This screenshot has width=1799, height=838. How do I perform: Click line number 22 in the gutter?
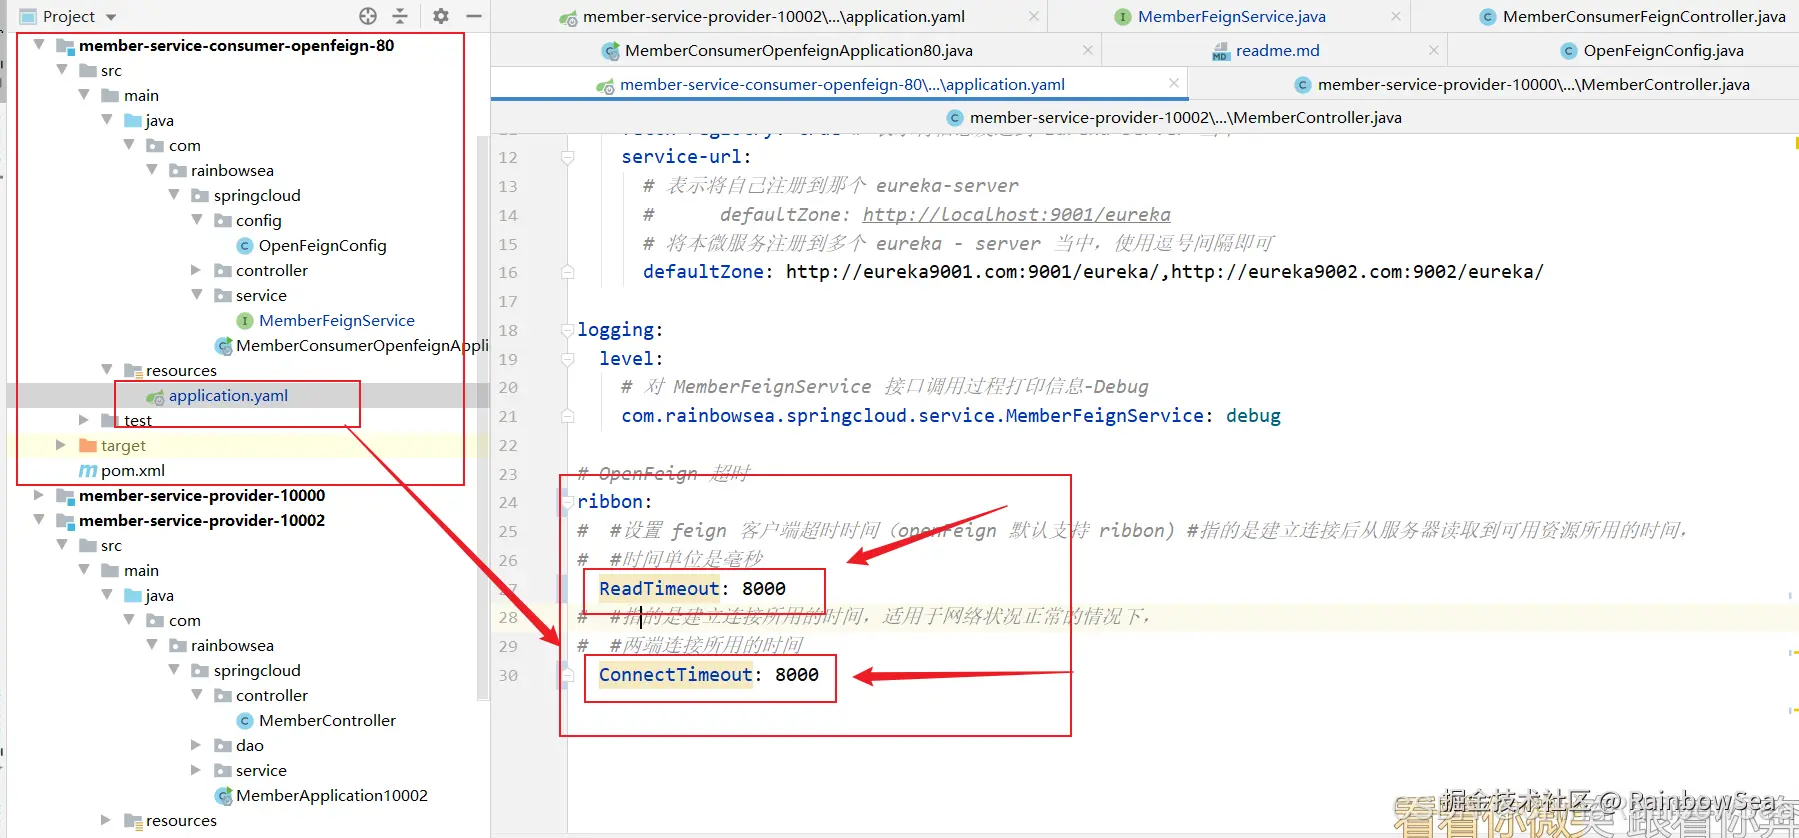tap(508, 445)
